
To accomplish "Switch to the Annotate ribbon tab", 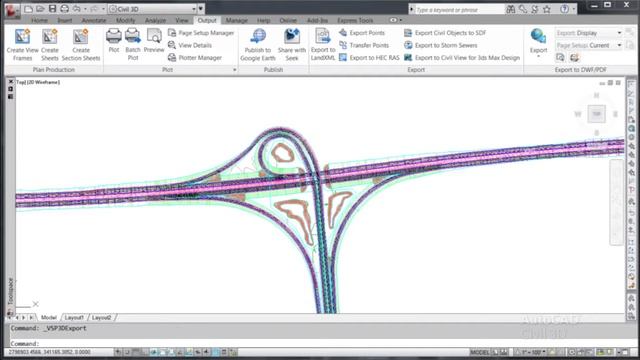I will point(94,20).
